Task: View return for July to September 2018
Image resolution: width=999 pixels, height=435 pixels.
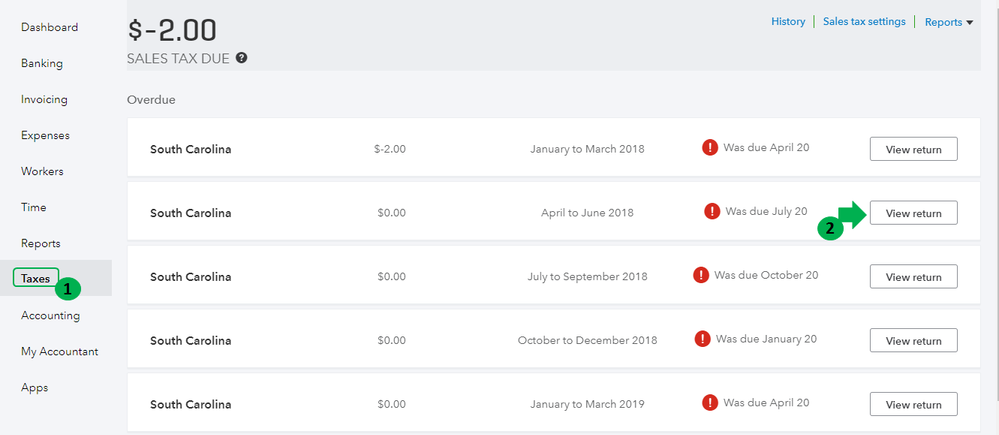Action: 913,277
